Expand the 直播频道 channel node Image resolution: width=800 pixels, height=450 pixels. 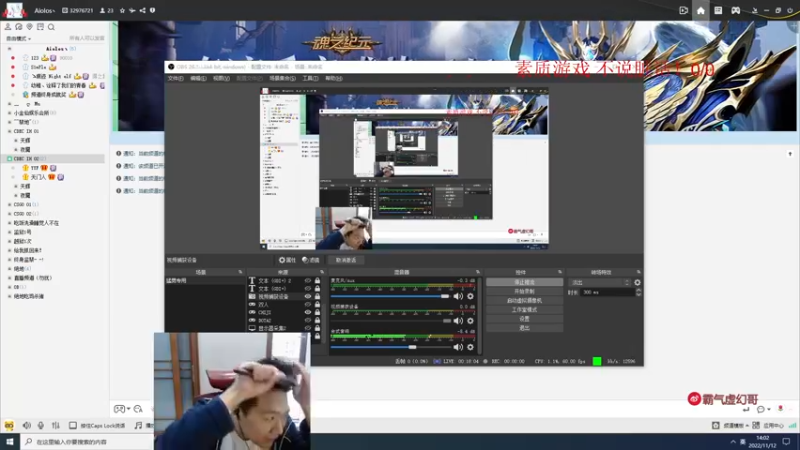[x=9, y=278]
